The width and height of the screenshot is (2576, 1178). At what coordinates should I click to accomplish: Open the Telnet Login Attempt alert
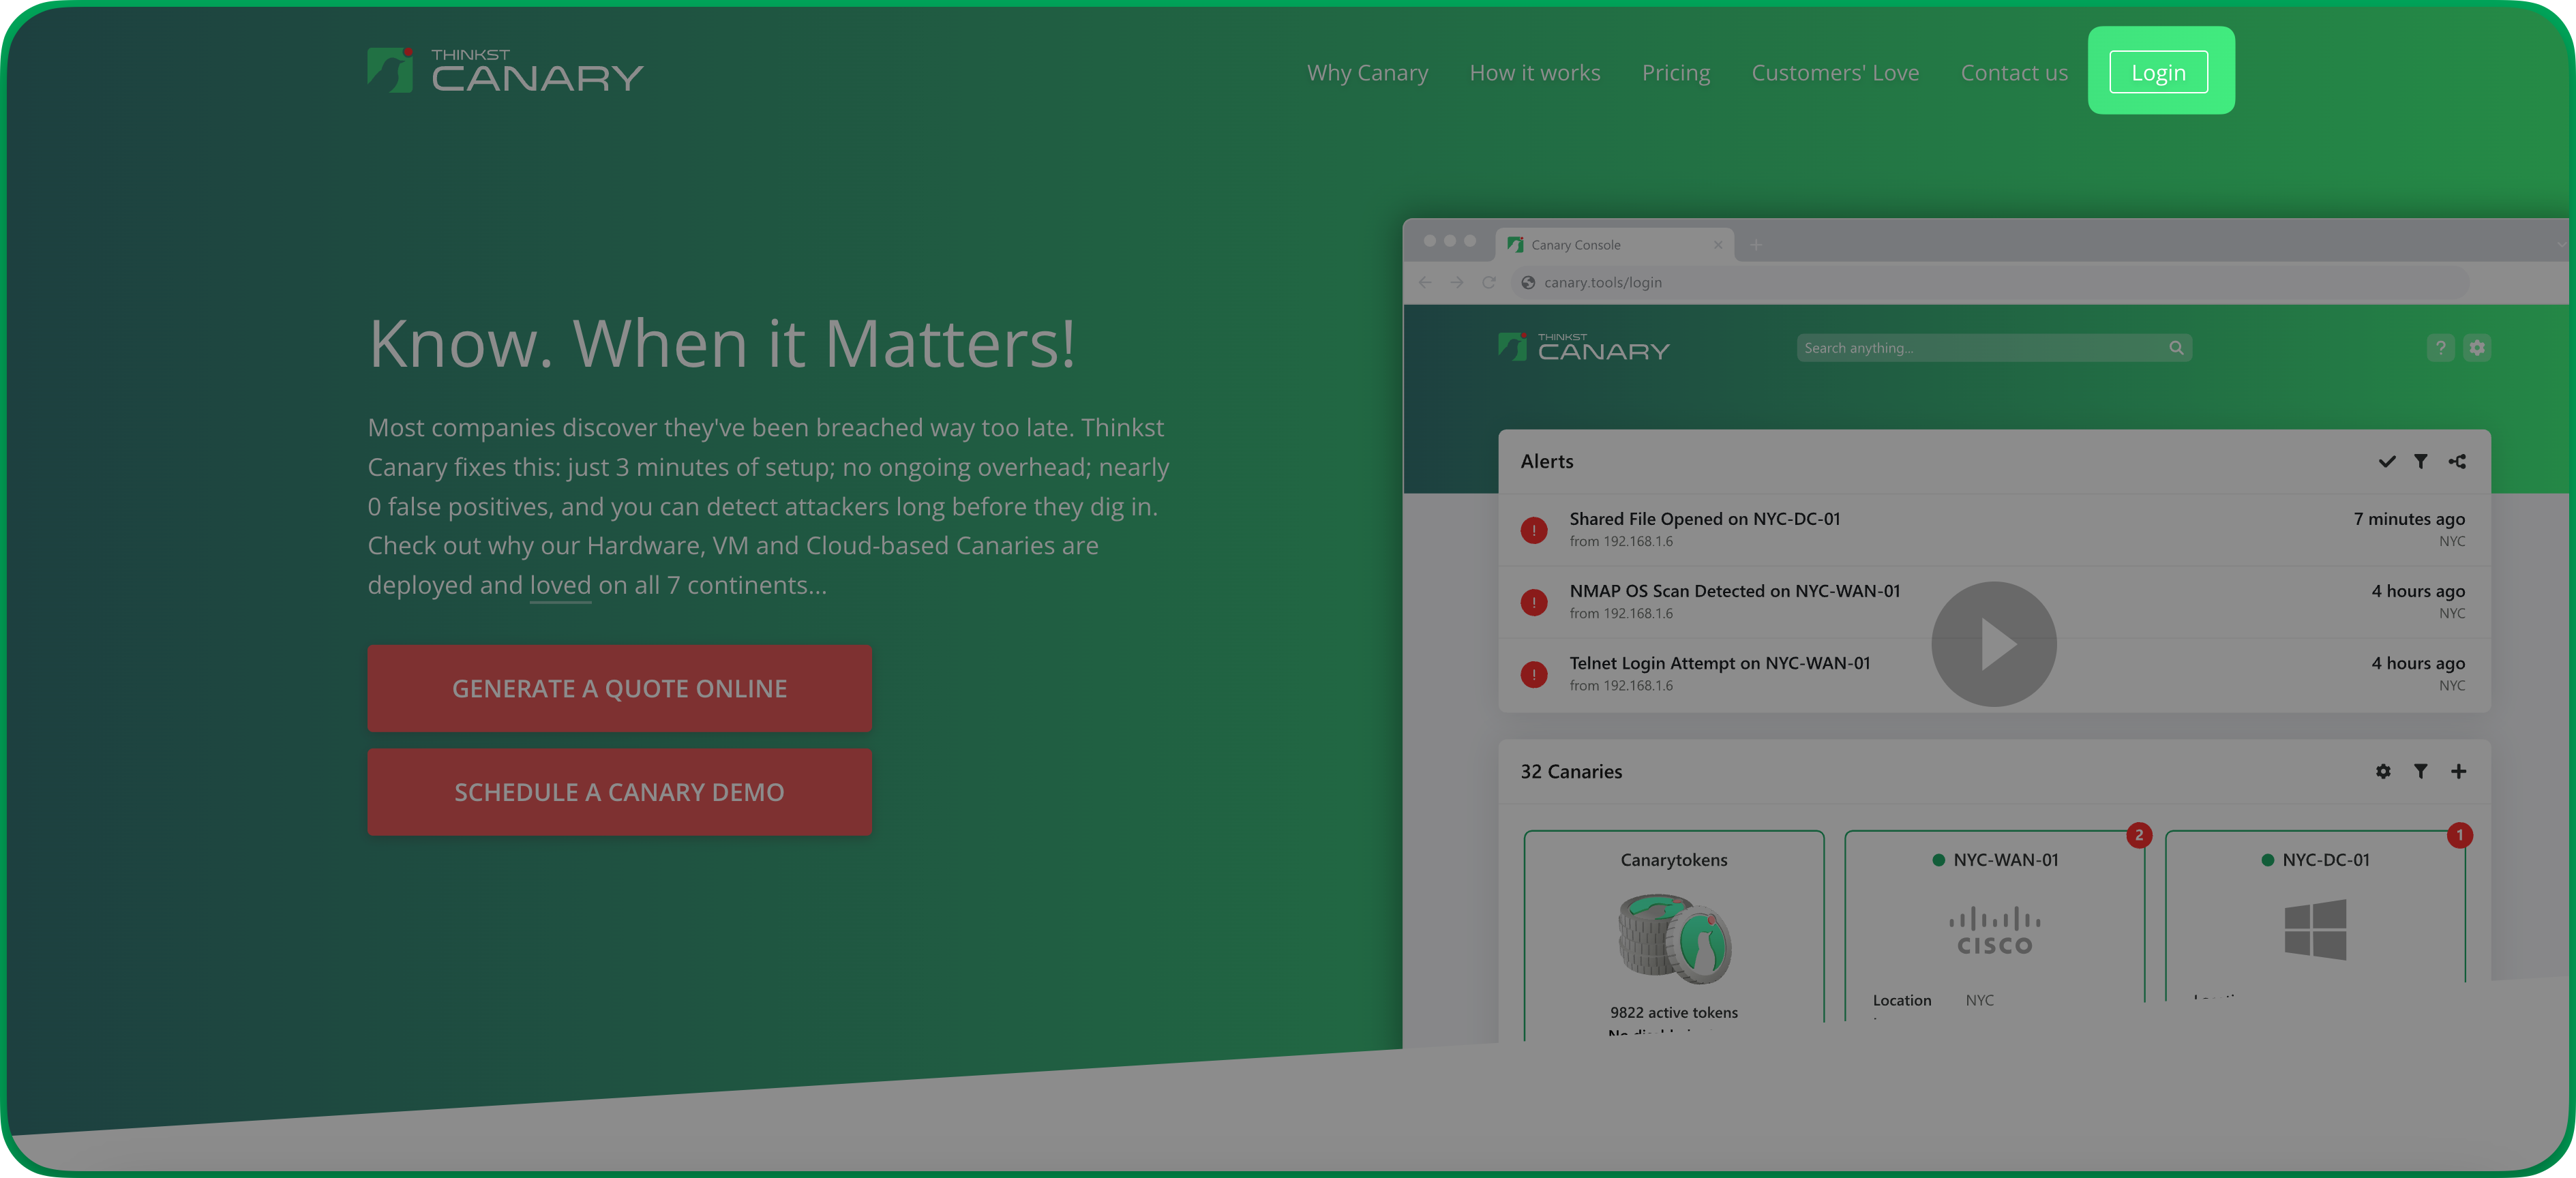[x=1993, y=674]
